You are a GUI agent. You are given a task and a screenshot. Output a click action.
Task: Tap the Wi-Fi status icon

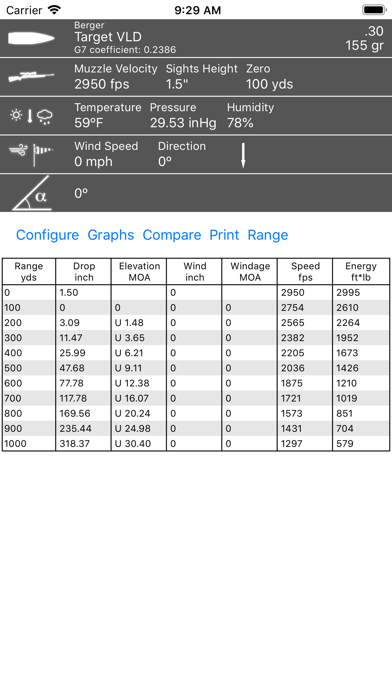click(x=54, y=10)
